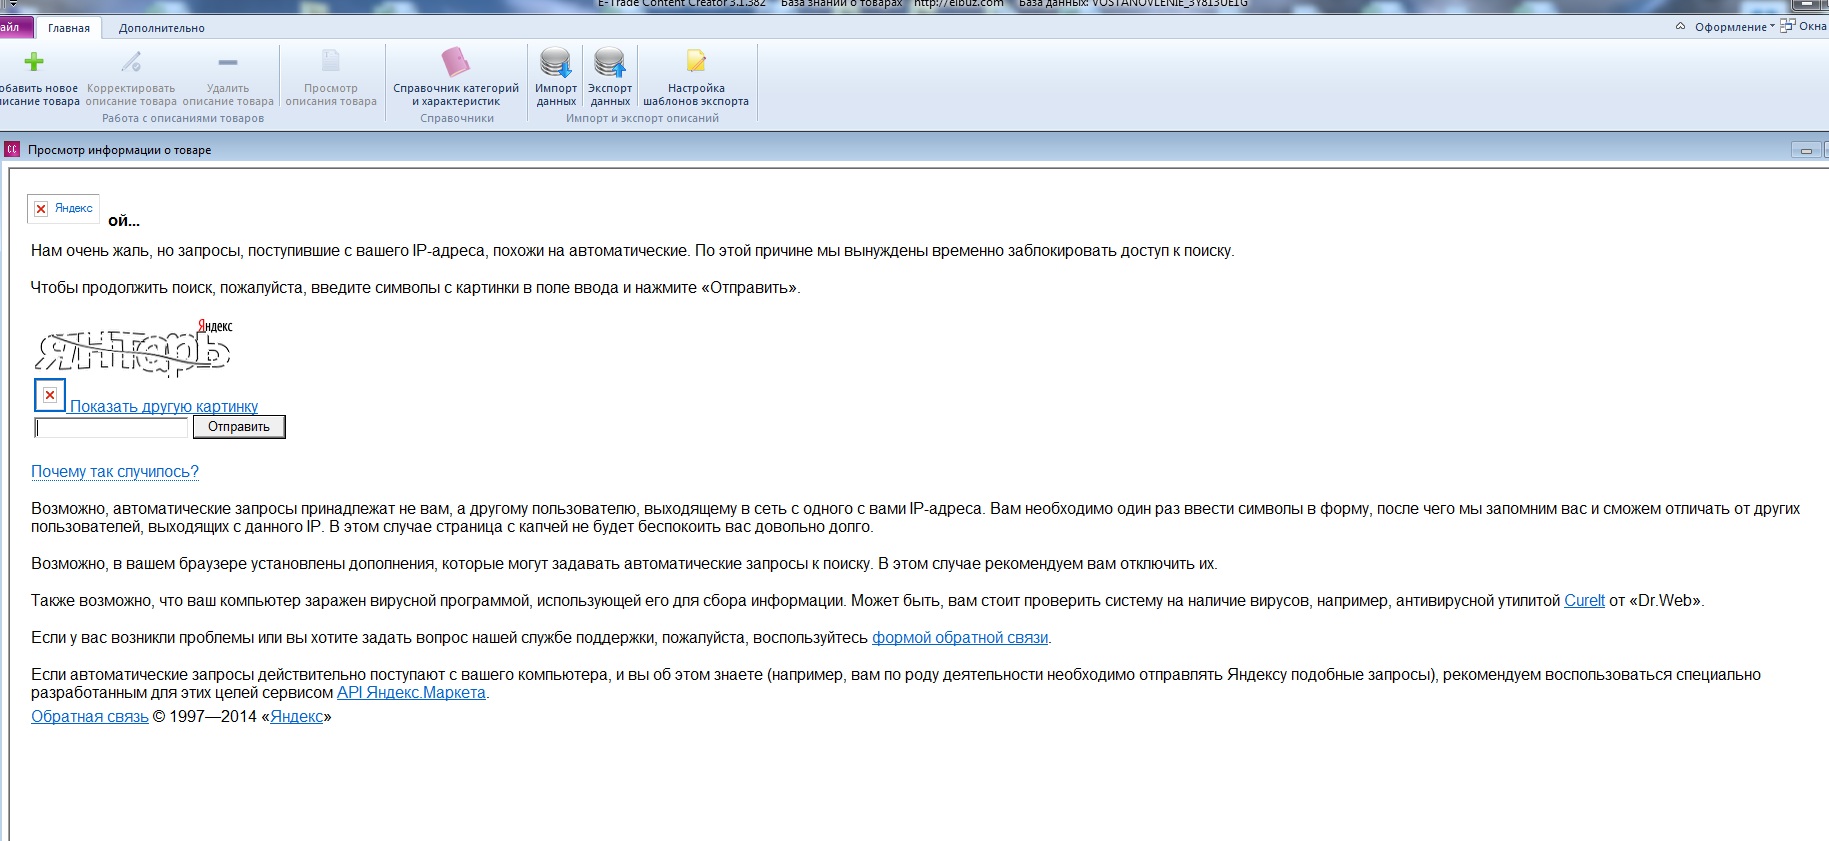Open the pink categories and characteristics reference book
Screen dimensions: 1829x841
pyautogui.click(x=456, y=62)
